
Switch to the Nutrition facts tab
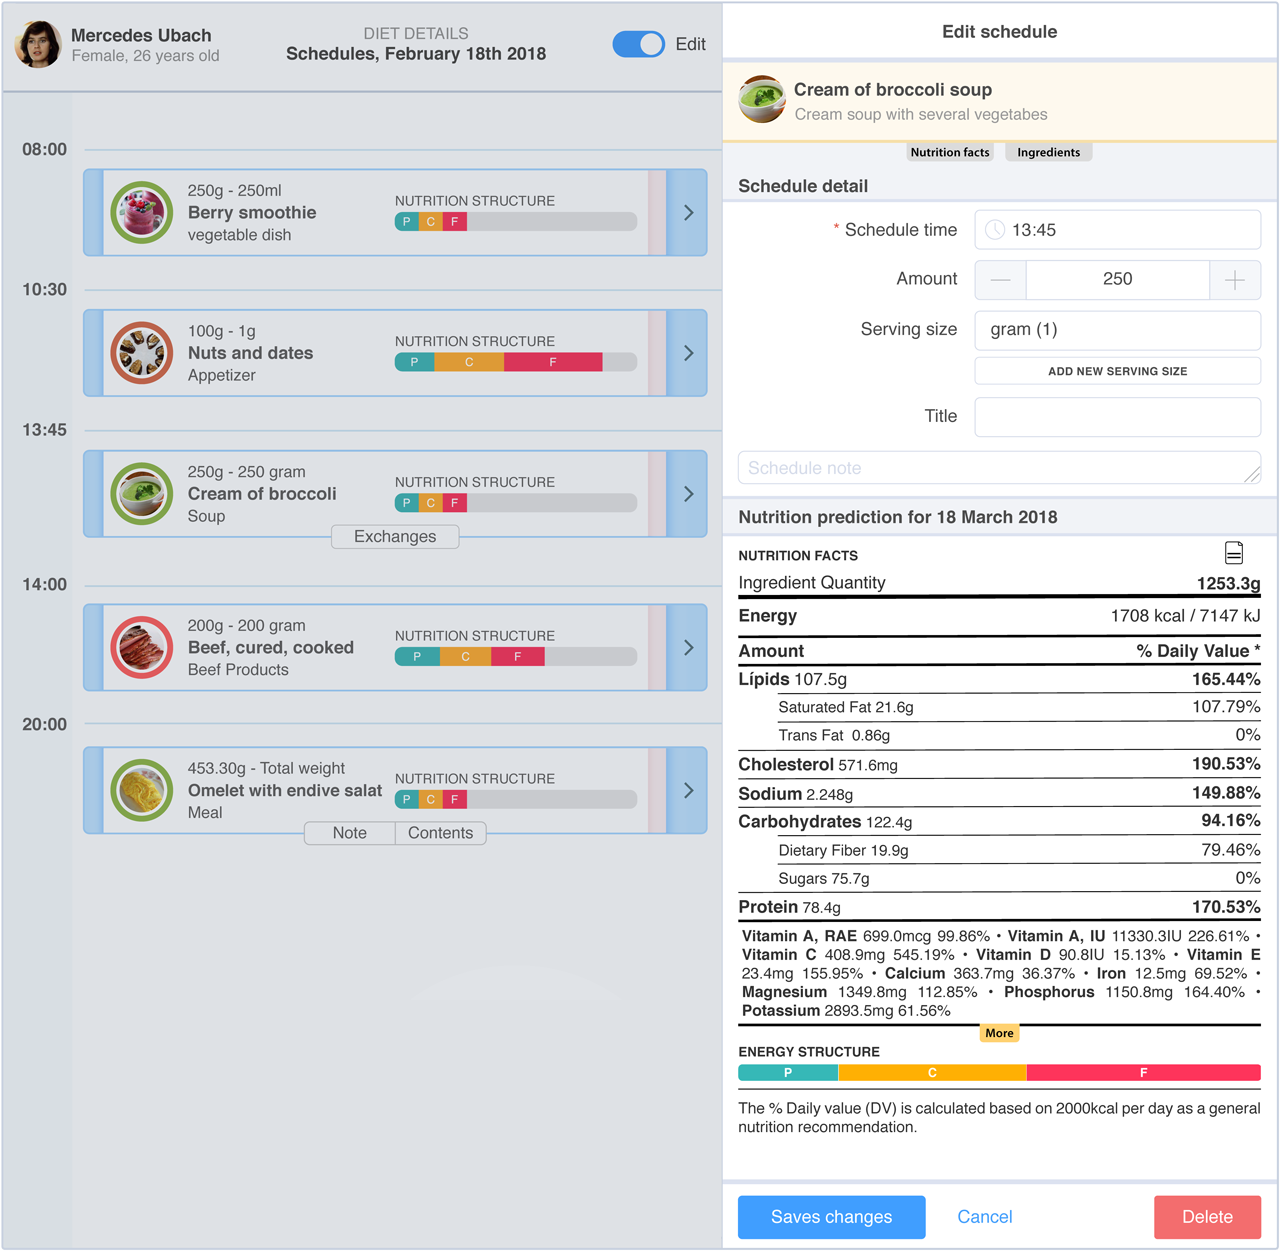tap(950, 152)
